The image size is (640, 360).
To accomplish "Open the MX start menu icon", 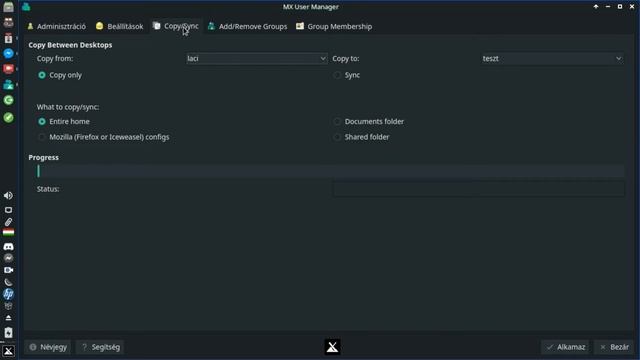I will 8,351.
